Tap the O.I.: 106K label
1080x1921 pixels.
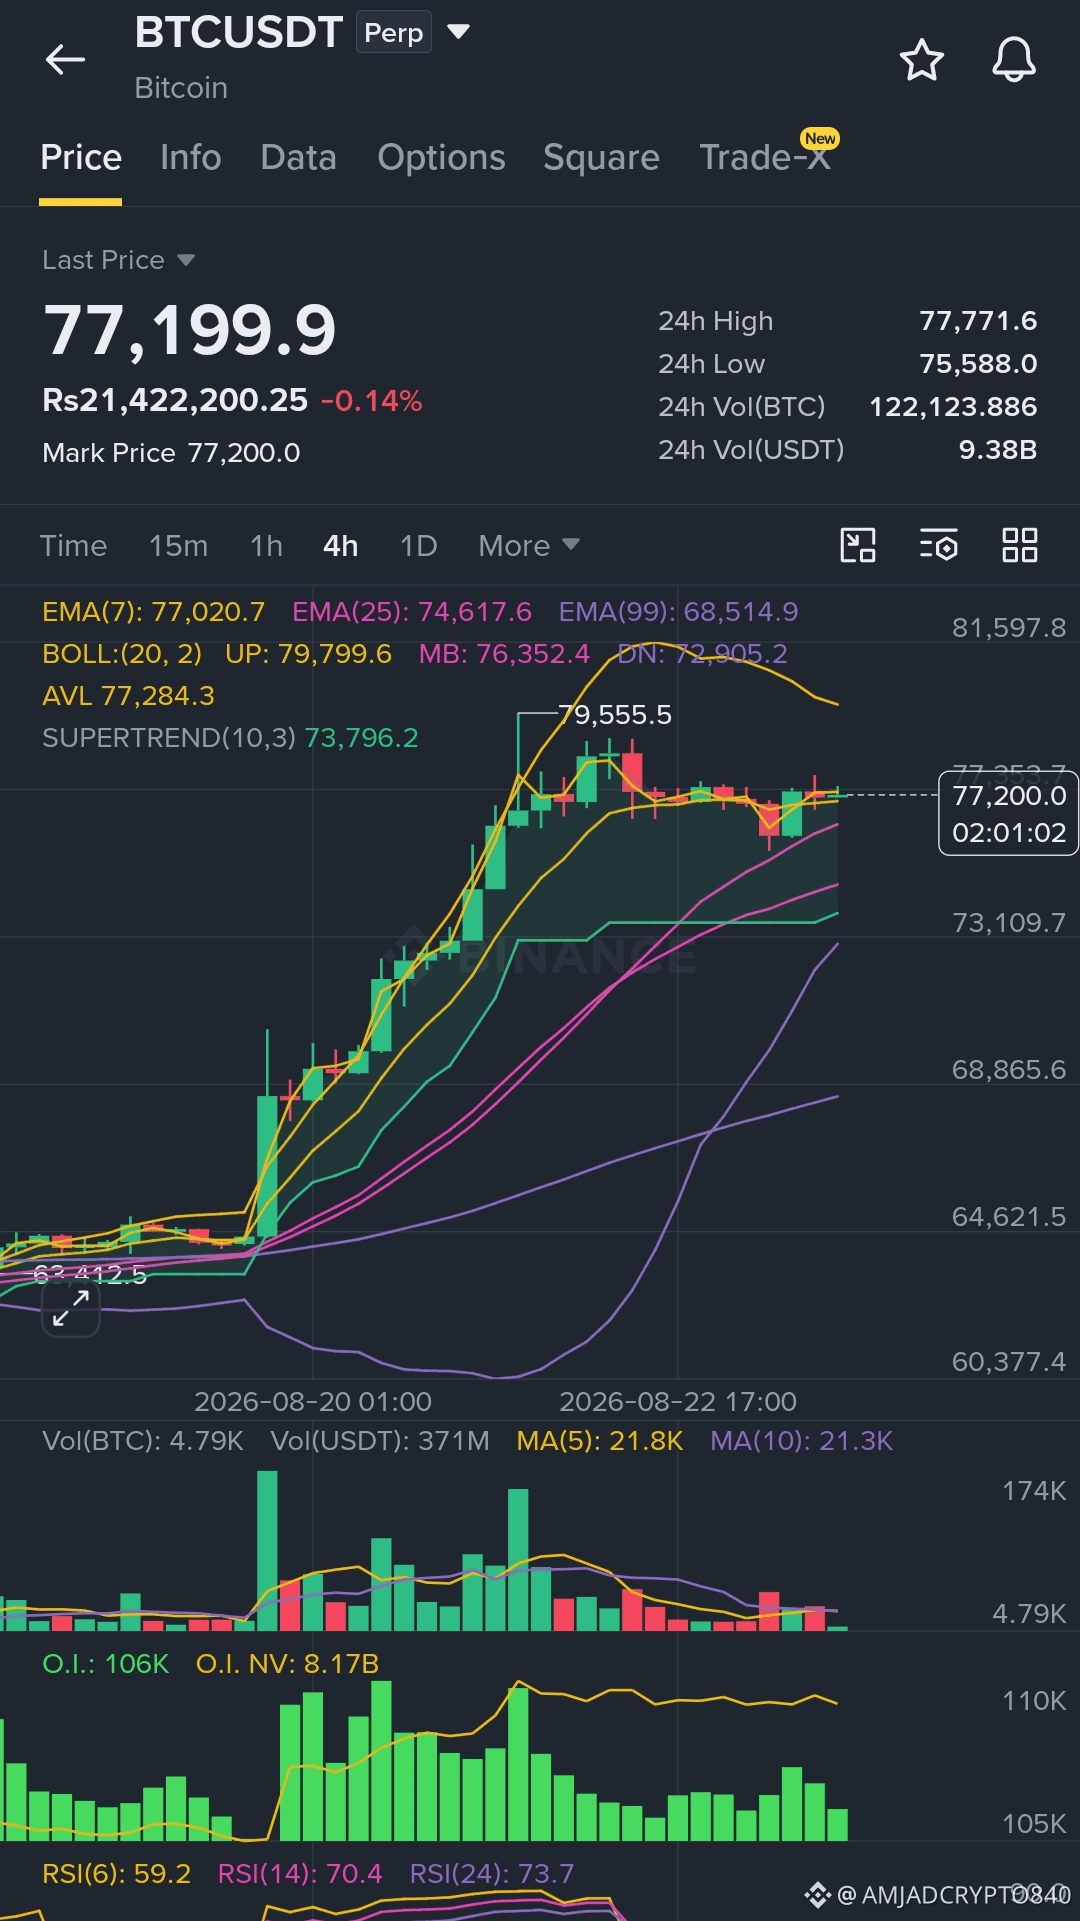pos(105,1663)
